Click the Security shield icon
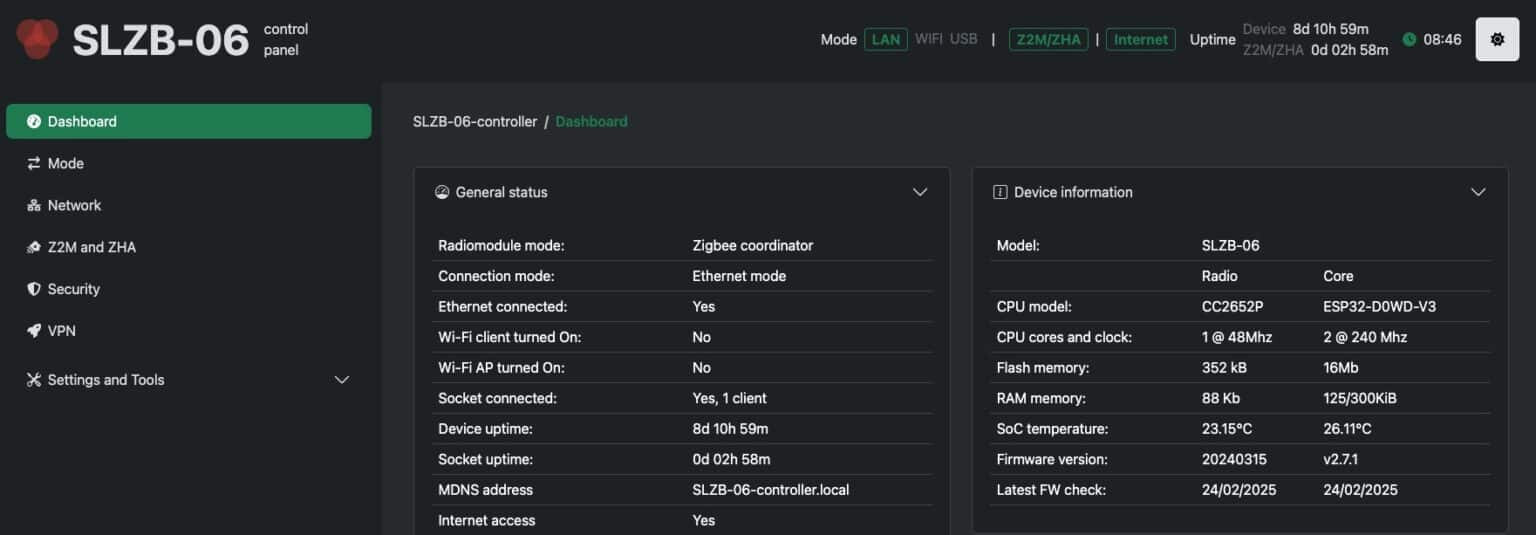Viewport: 1536px width, 535px height. tap(34, 289)
